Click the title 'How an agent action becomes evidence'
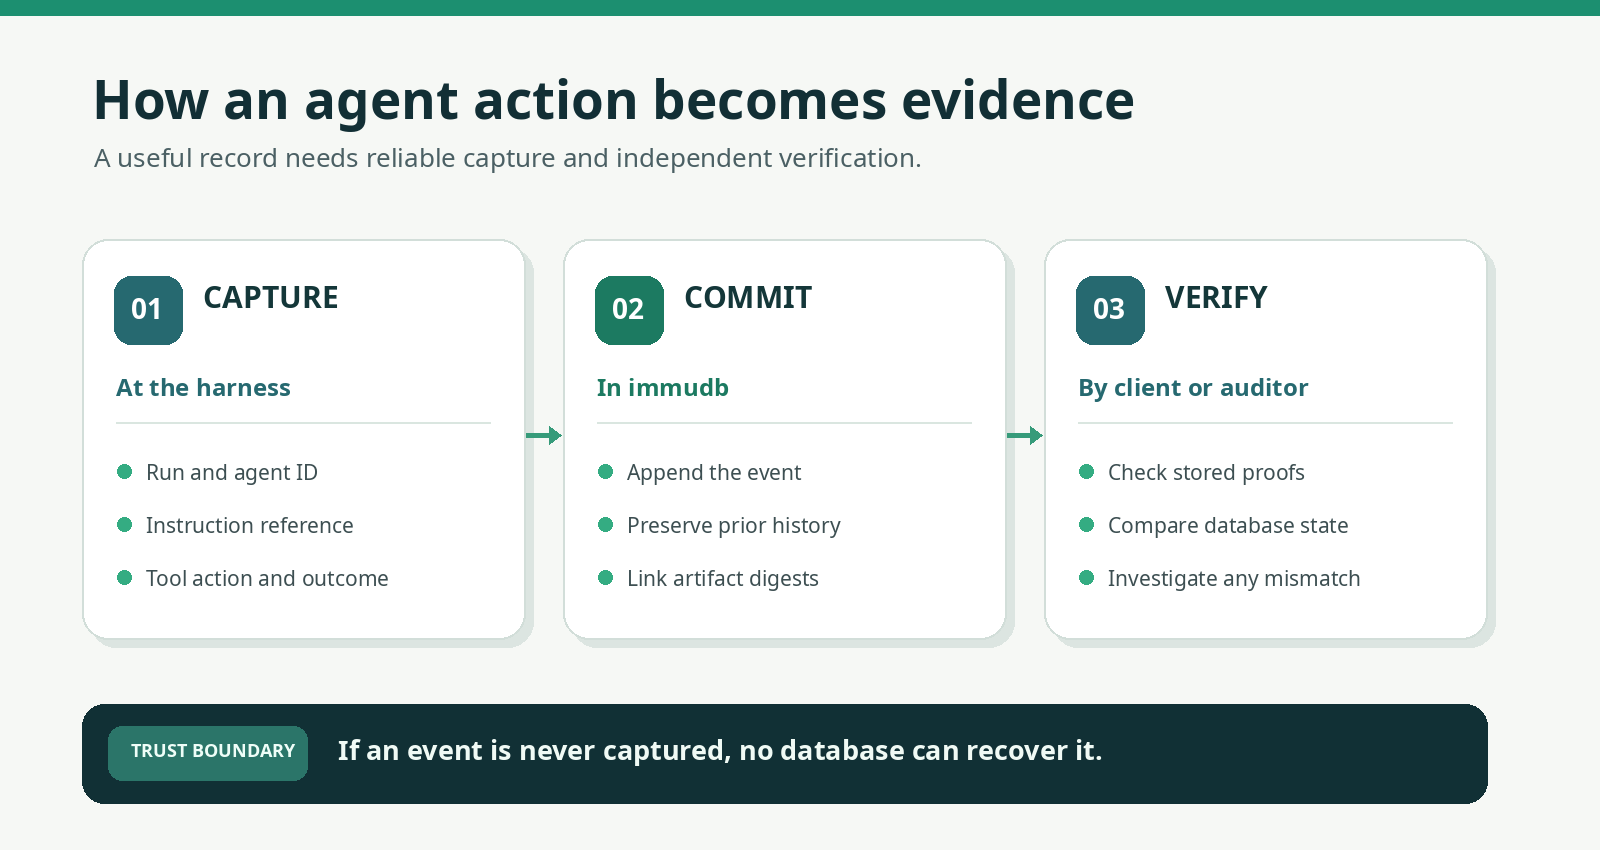This screenshot has height=850, width=1600. (x=614, y=101)
